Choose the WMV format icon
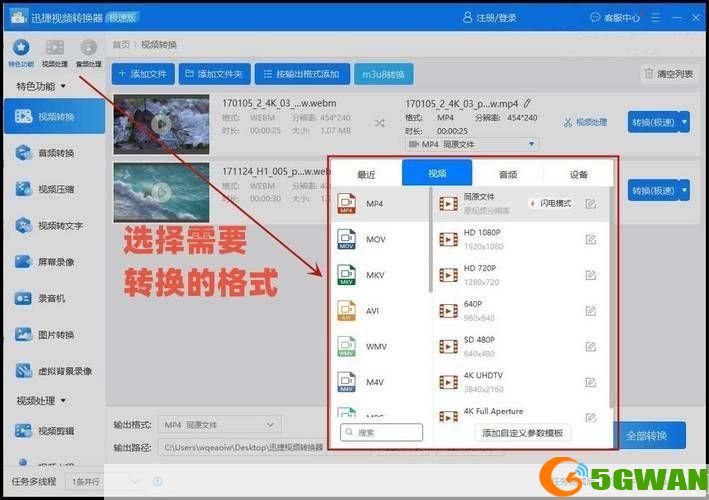This screenshot has height=500, width=709. click(347, 347)
